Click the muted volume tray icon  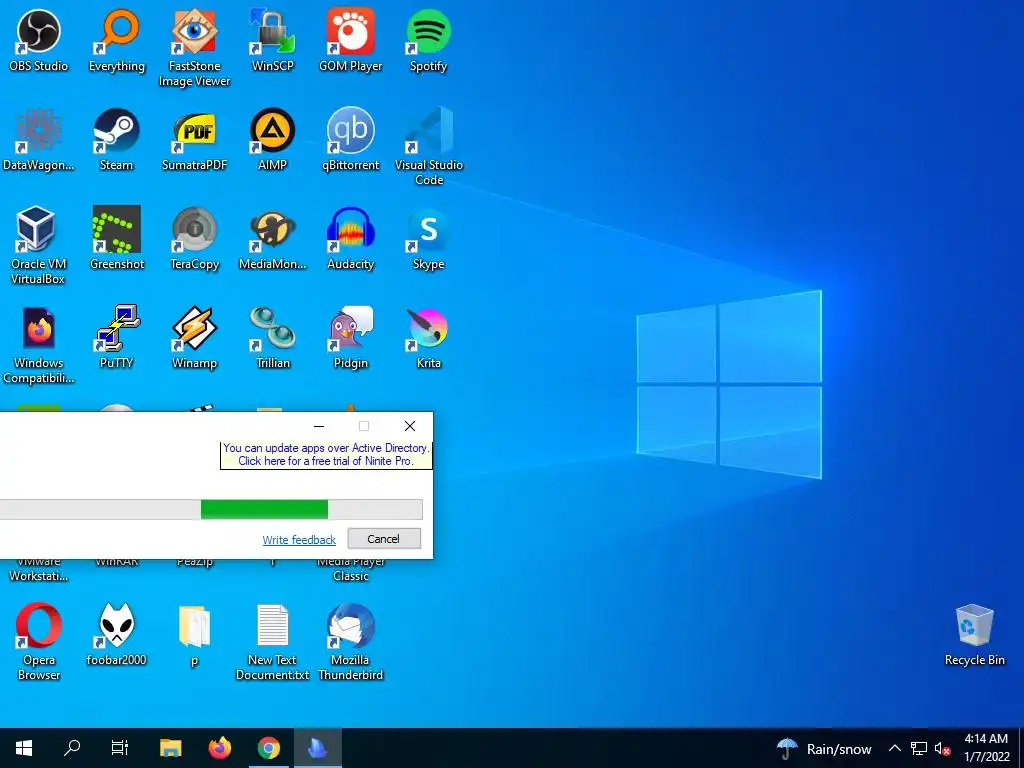942,748
